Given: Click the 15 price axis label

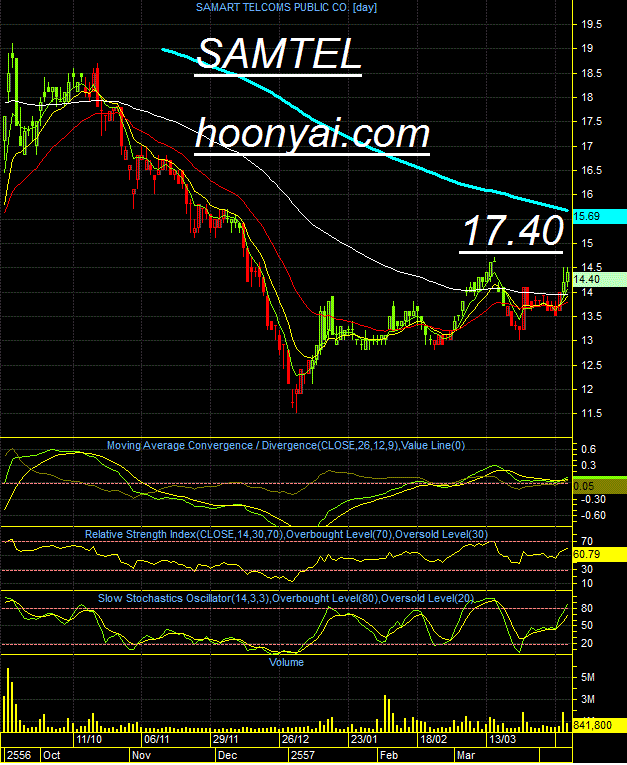Looking at the screenshot, I should (x=587, y=243).
